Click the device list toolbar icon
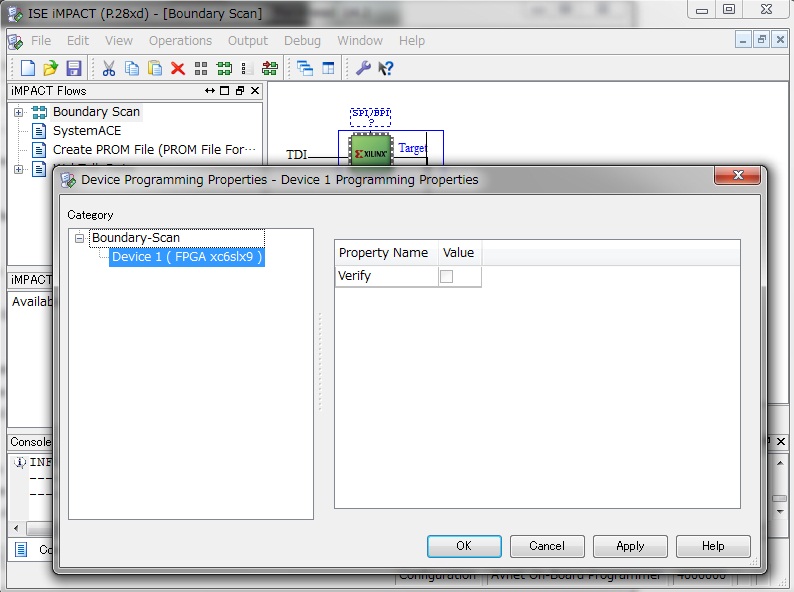This screenshot has width=794, height=592. click(x=247, y=68)
